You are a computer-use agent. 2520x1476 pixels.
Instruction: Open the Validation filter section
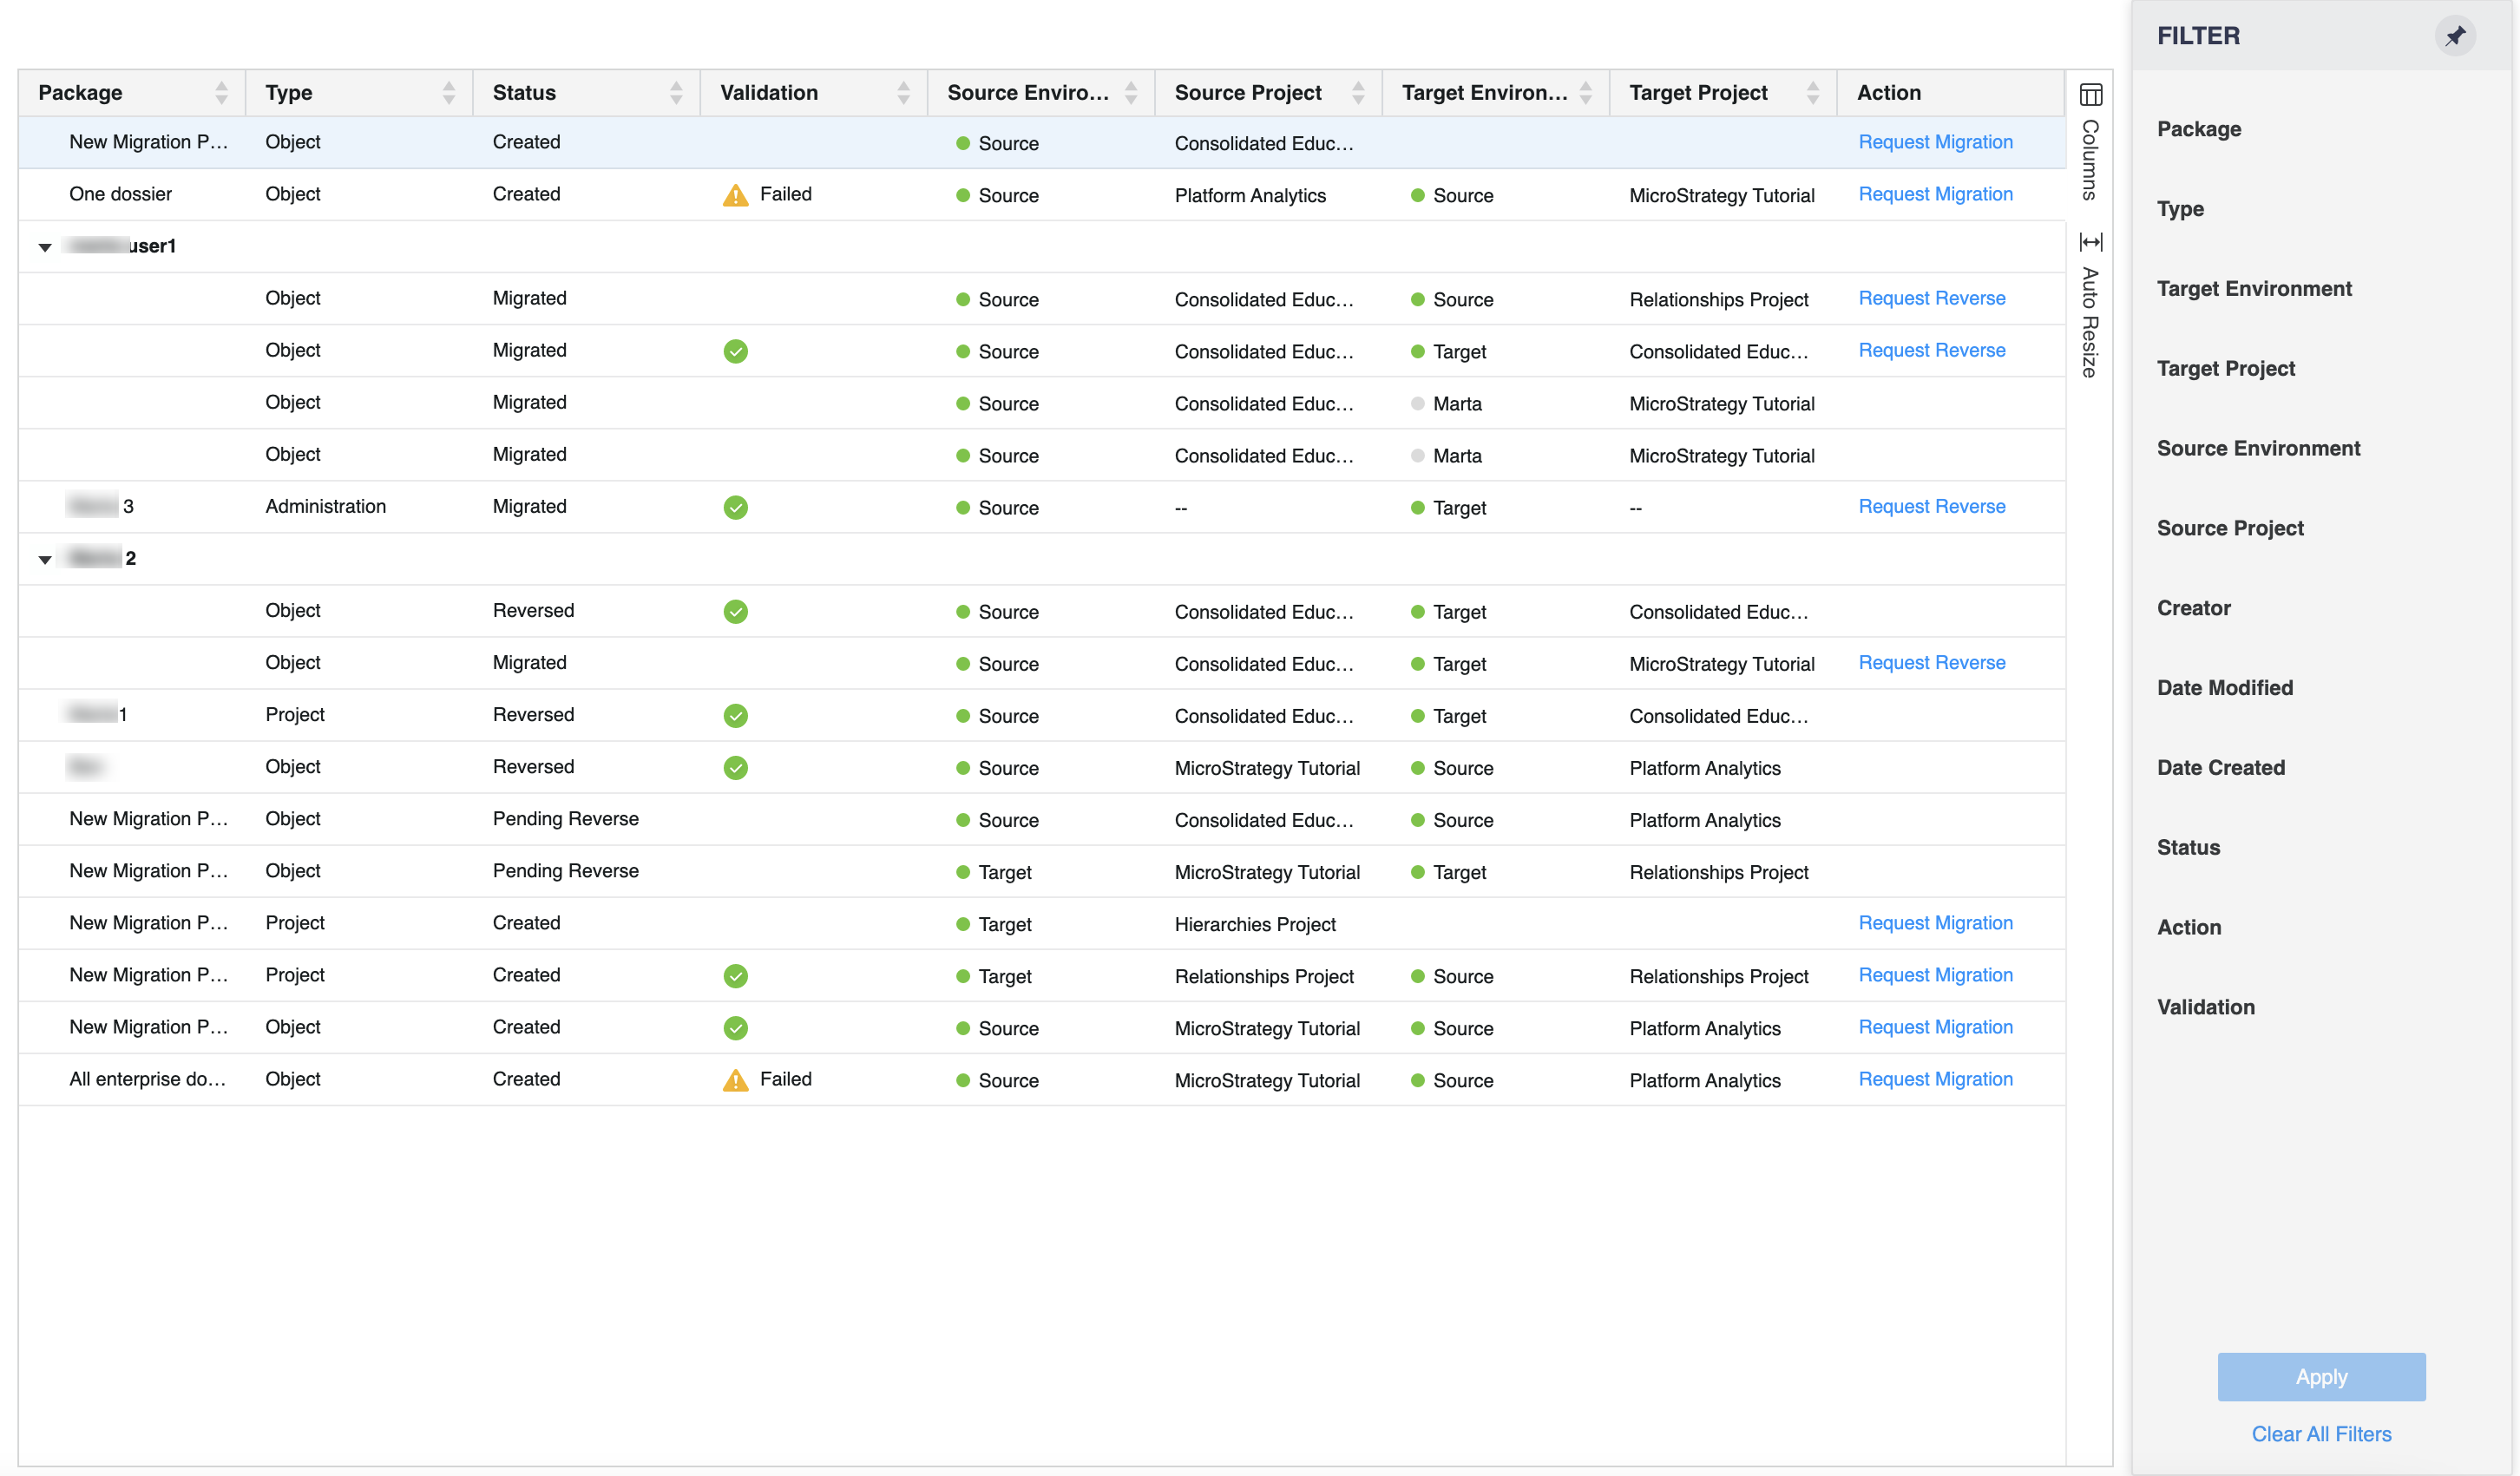2205,1006
